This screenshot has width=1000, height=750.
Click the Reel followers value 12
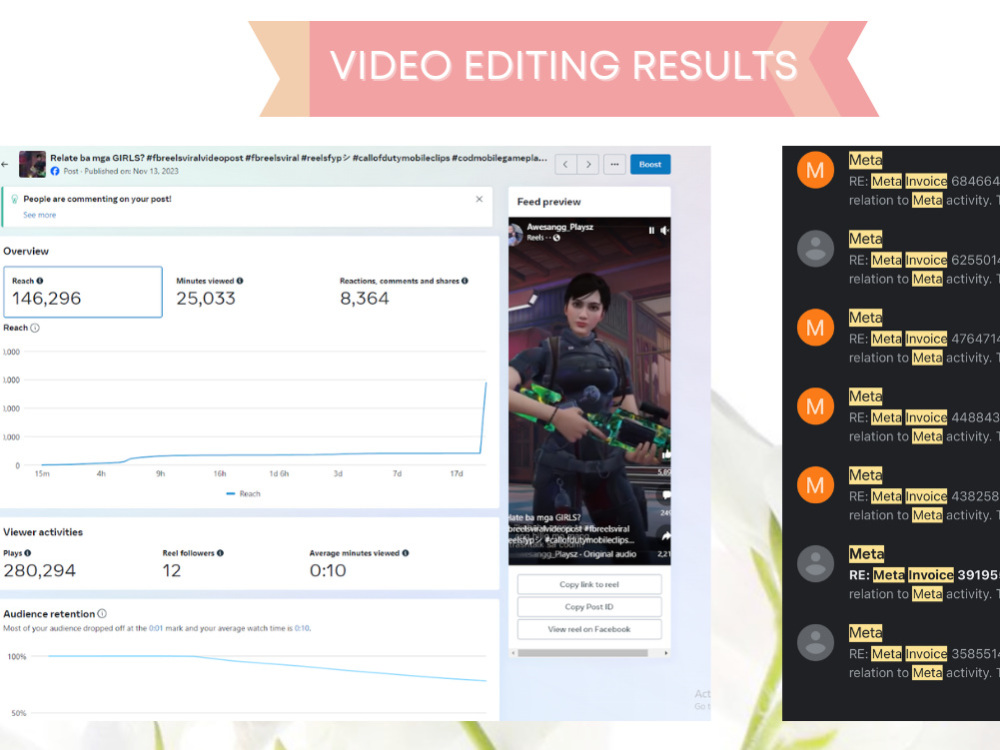(x=172, y=570)
